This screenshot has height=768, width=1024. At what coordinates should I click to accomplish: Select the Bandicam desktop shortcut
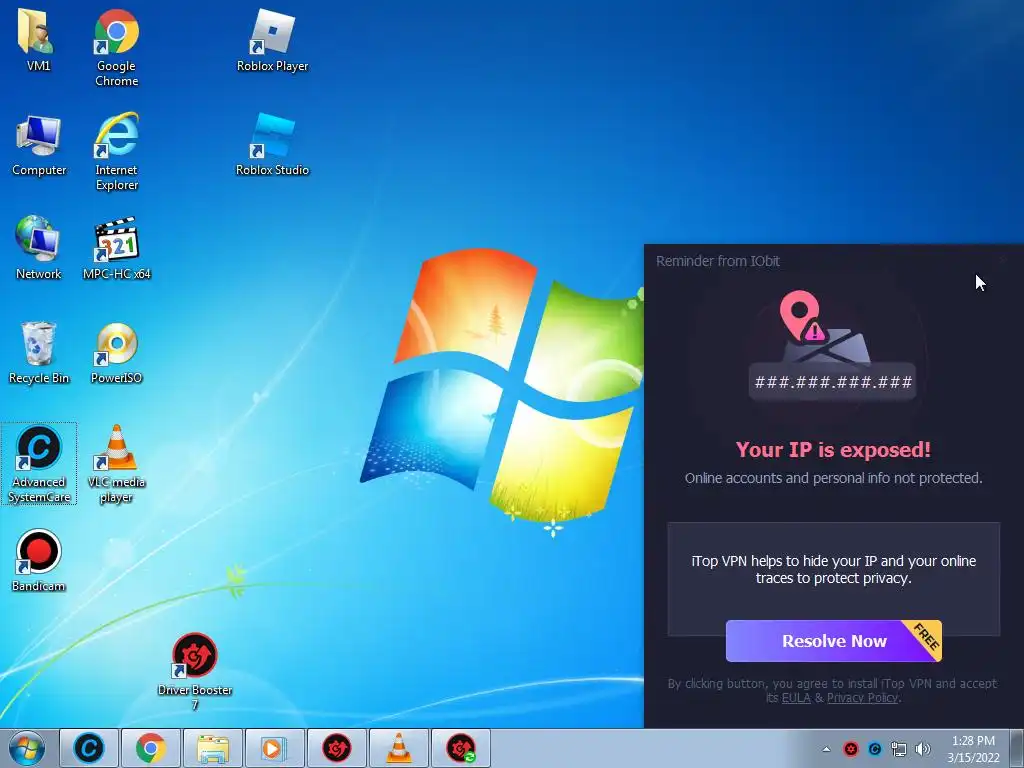[39, 560]
